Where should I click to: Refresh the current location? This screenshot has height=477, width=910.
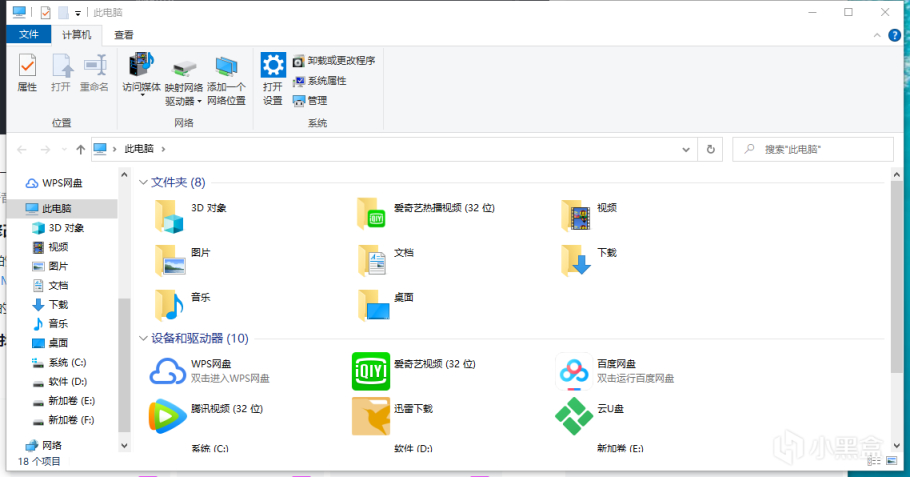point(710,150)
